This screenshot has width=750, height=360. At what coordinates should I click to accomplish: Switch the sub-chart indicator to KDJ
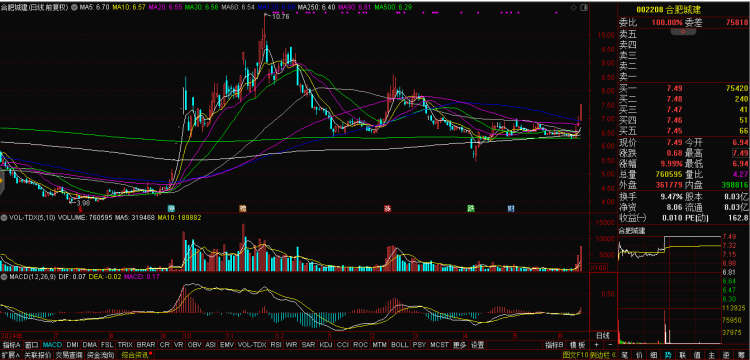[325, 345]
